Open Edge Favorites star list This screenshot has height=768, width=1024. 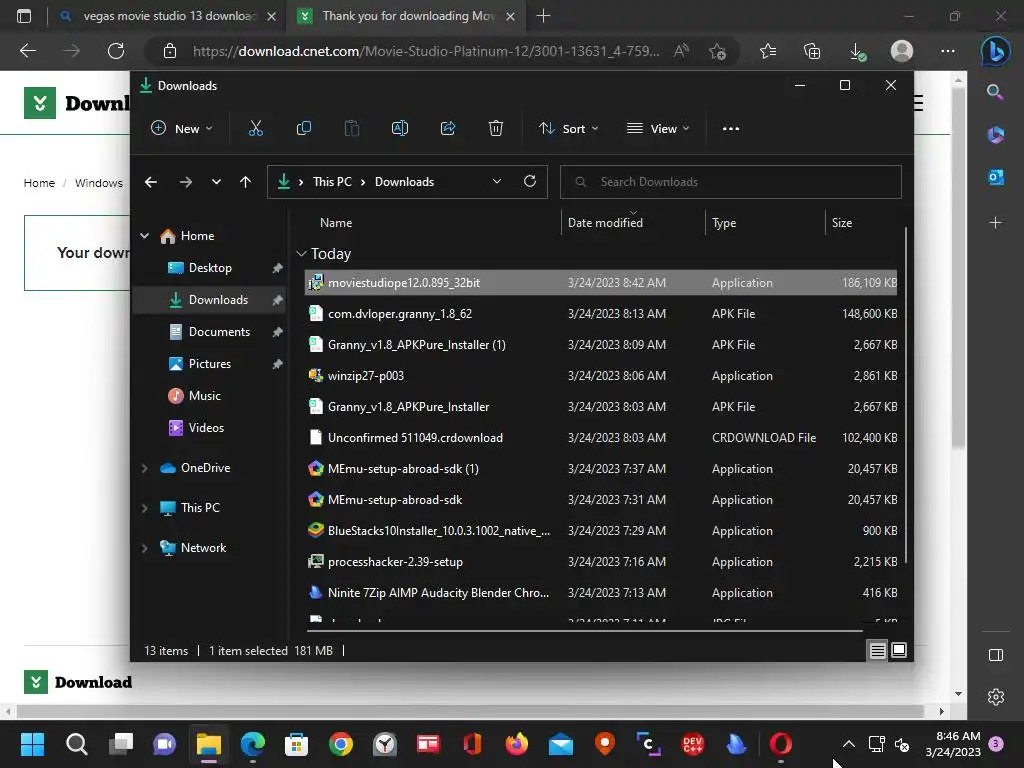pos(768,51)
